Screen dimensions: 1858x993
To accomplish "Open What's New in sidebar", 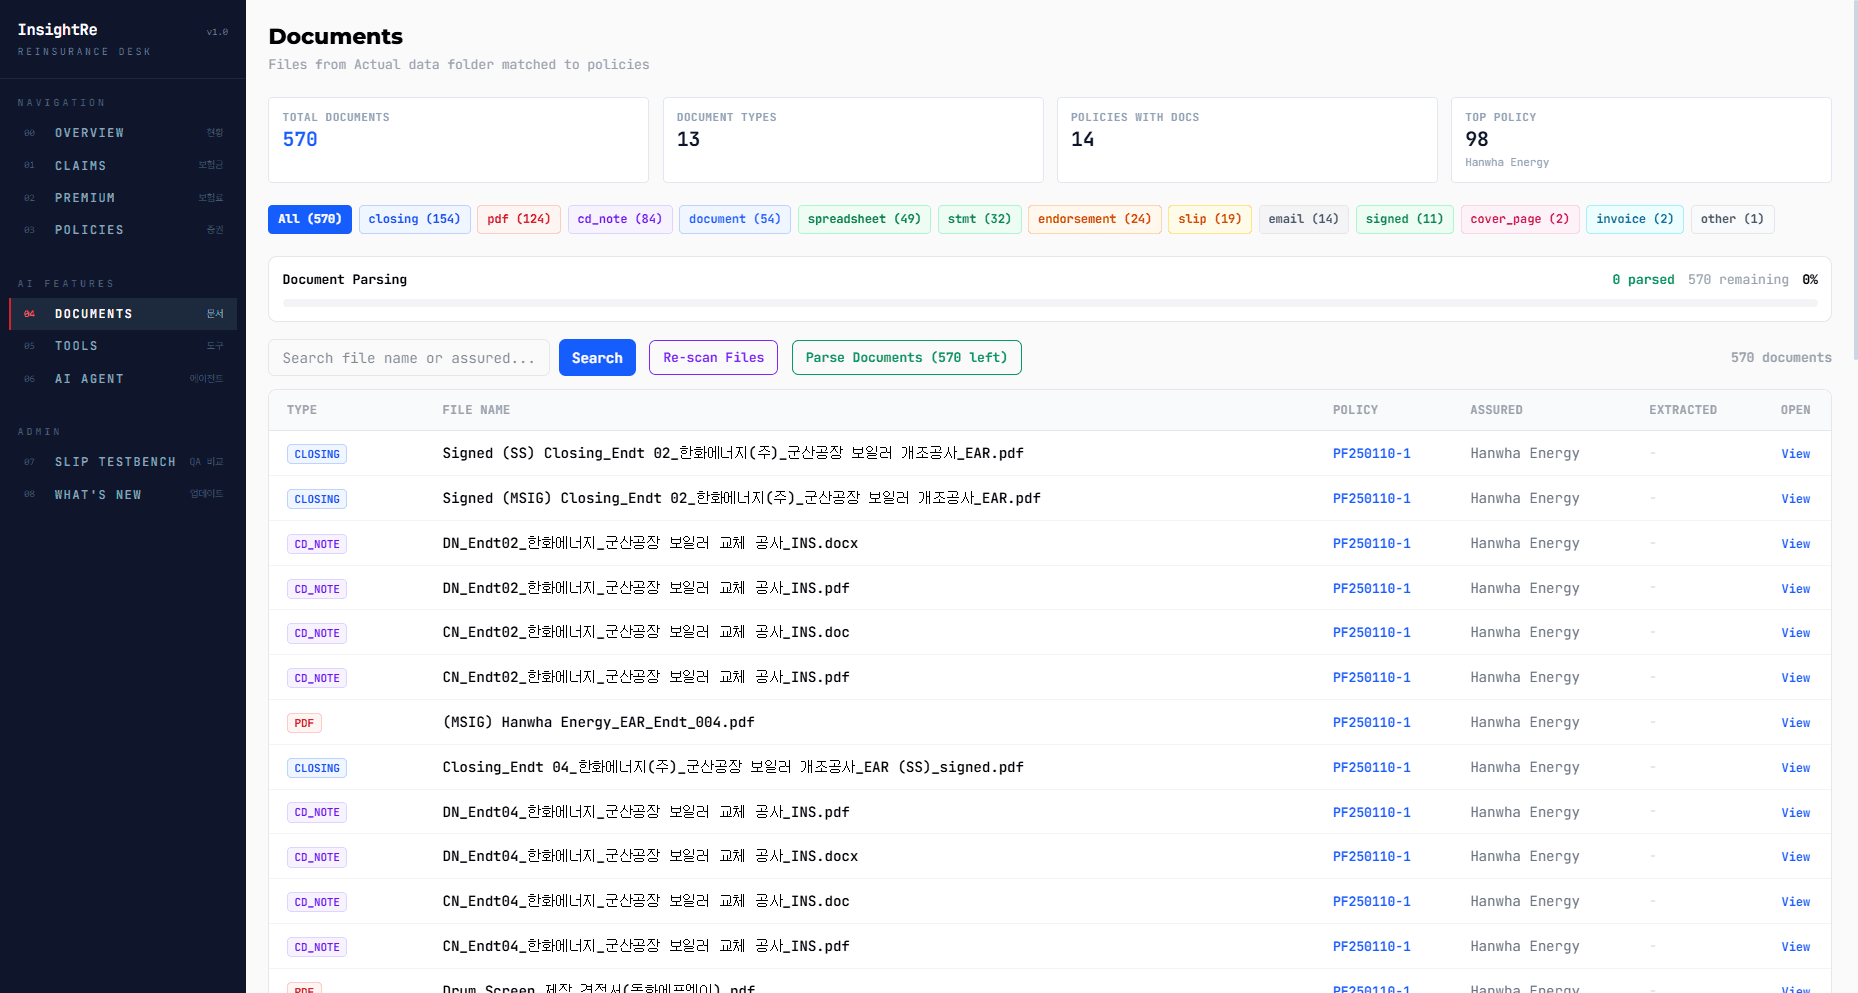I will (123, 495).
